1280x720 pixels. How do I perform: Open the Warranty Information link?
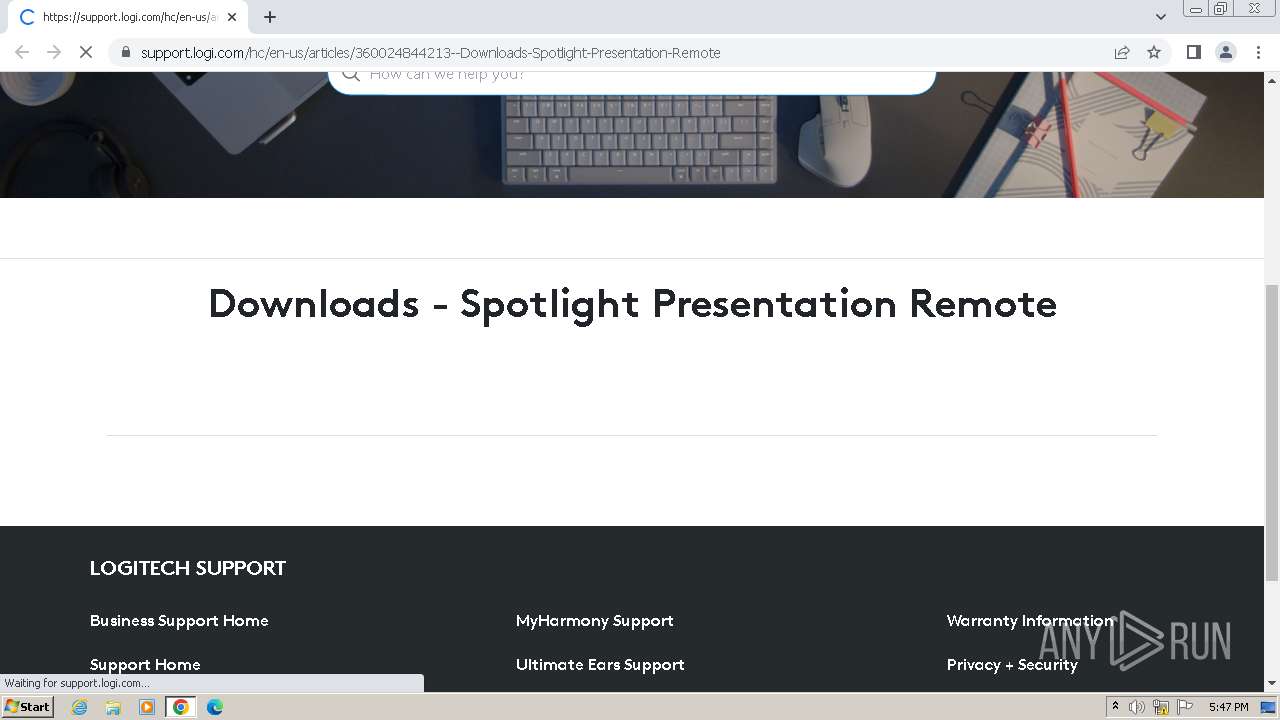[1030, 621]
